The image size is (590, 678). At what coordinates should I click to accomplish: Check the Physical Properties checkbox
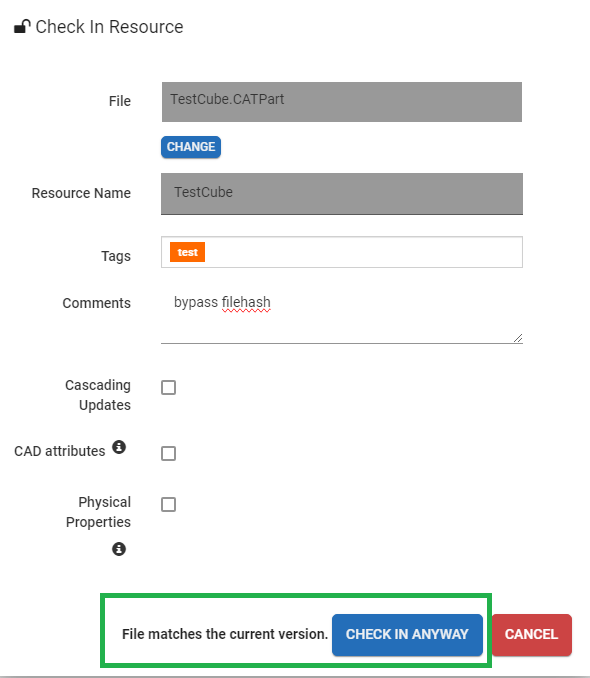168,504
